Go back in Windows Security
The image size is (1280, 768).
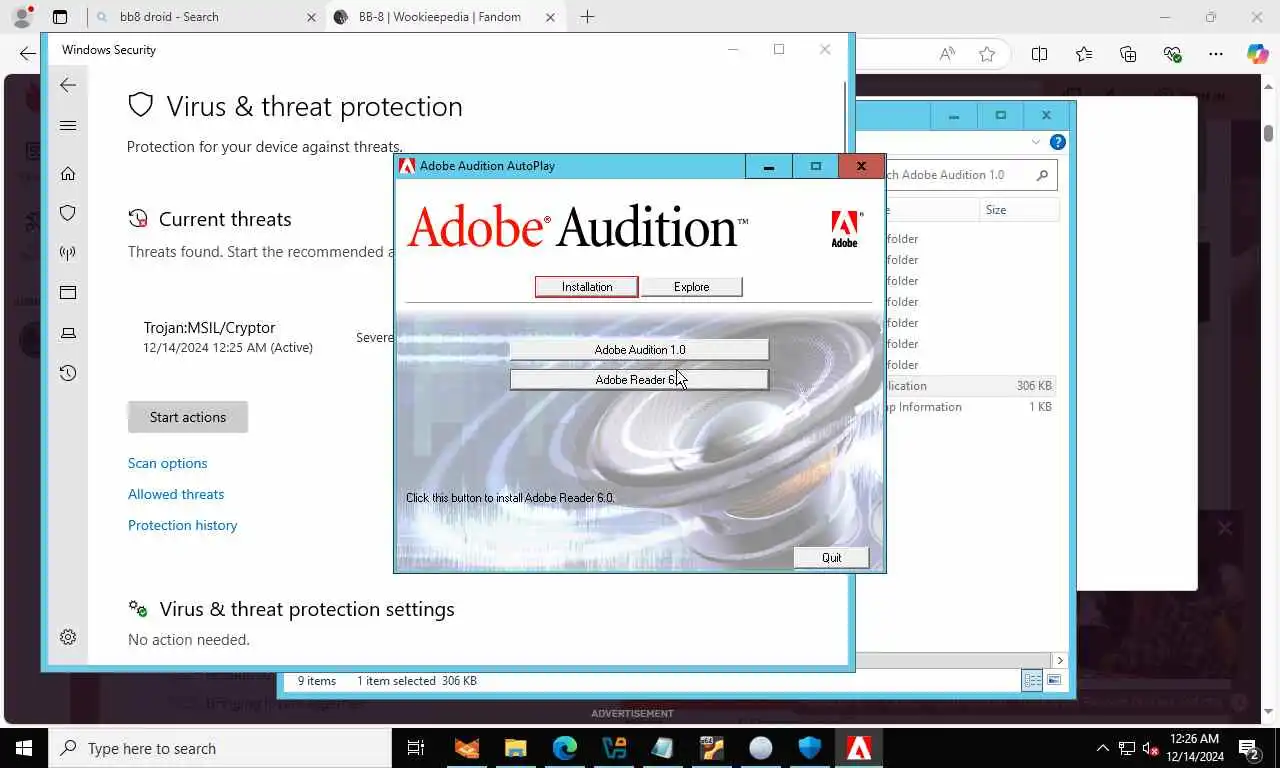[68, 85]
